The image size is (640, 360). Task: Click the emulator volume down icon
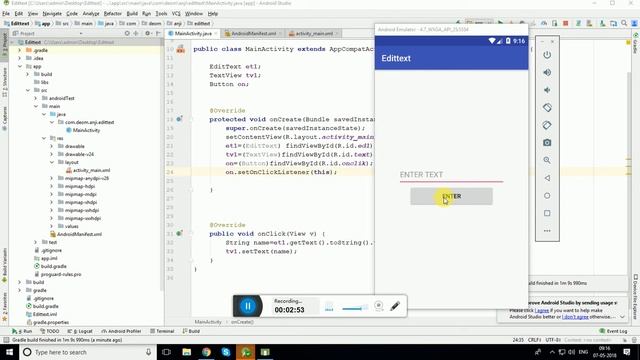click(x=547, y=90)
